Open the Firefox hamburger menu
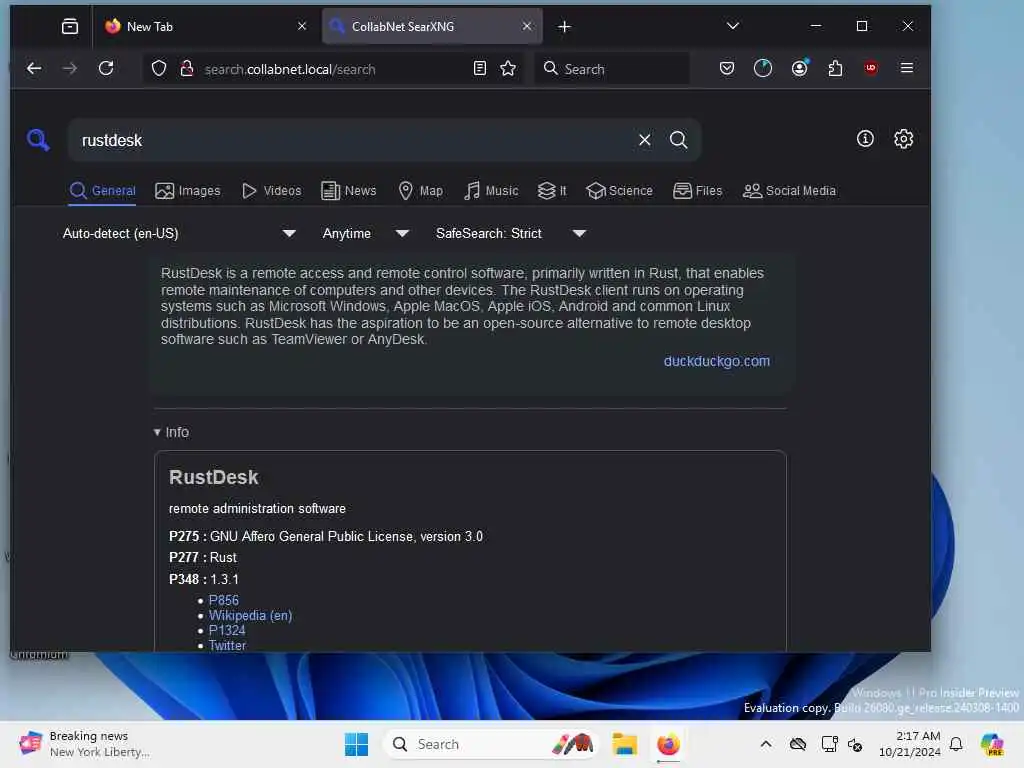The height and width of the screenshot is (768, 1024). (906, 69)
